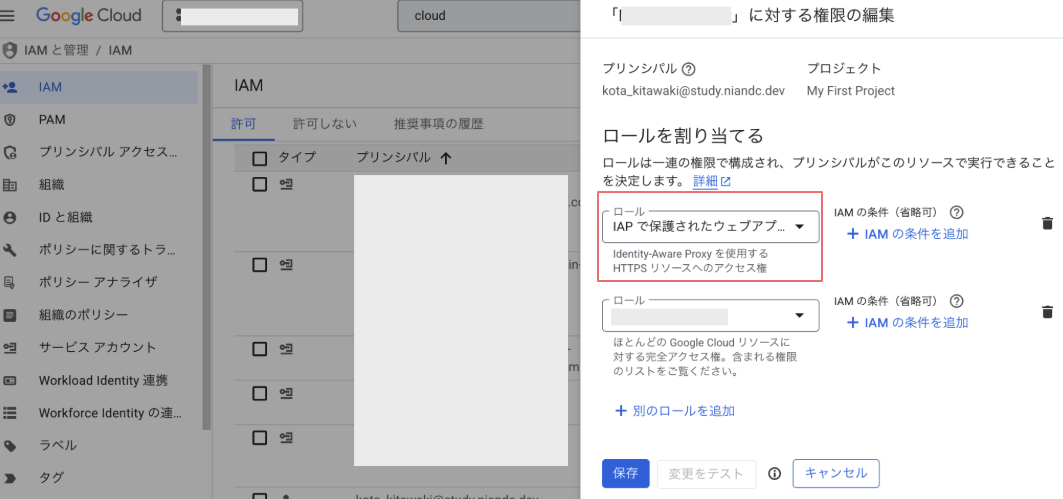Toggle the select-all checkbox beside タイプ
Image resolution: width=1063 pixels, height=499 pixels.
259,159
